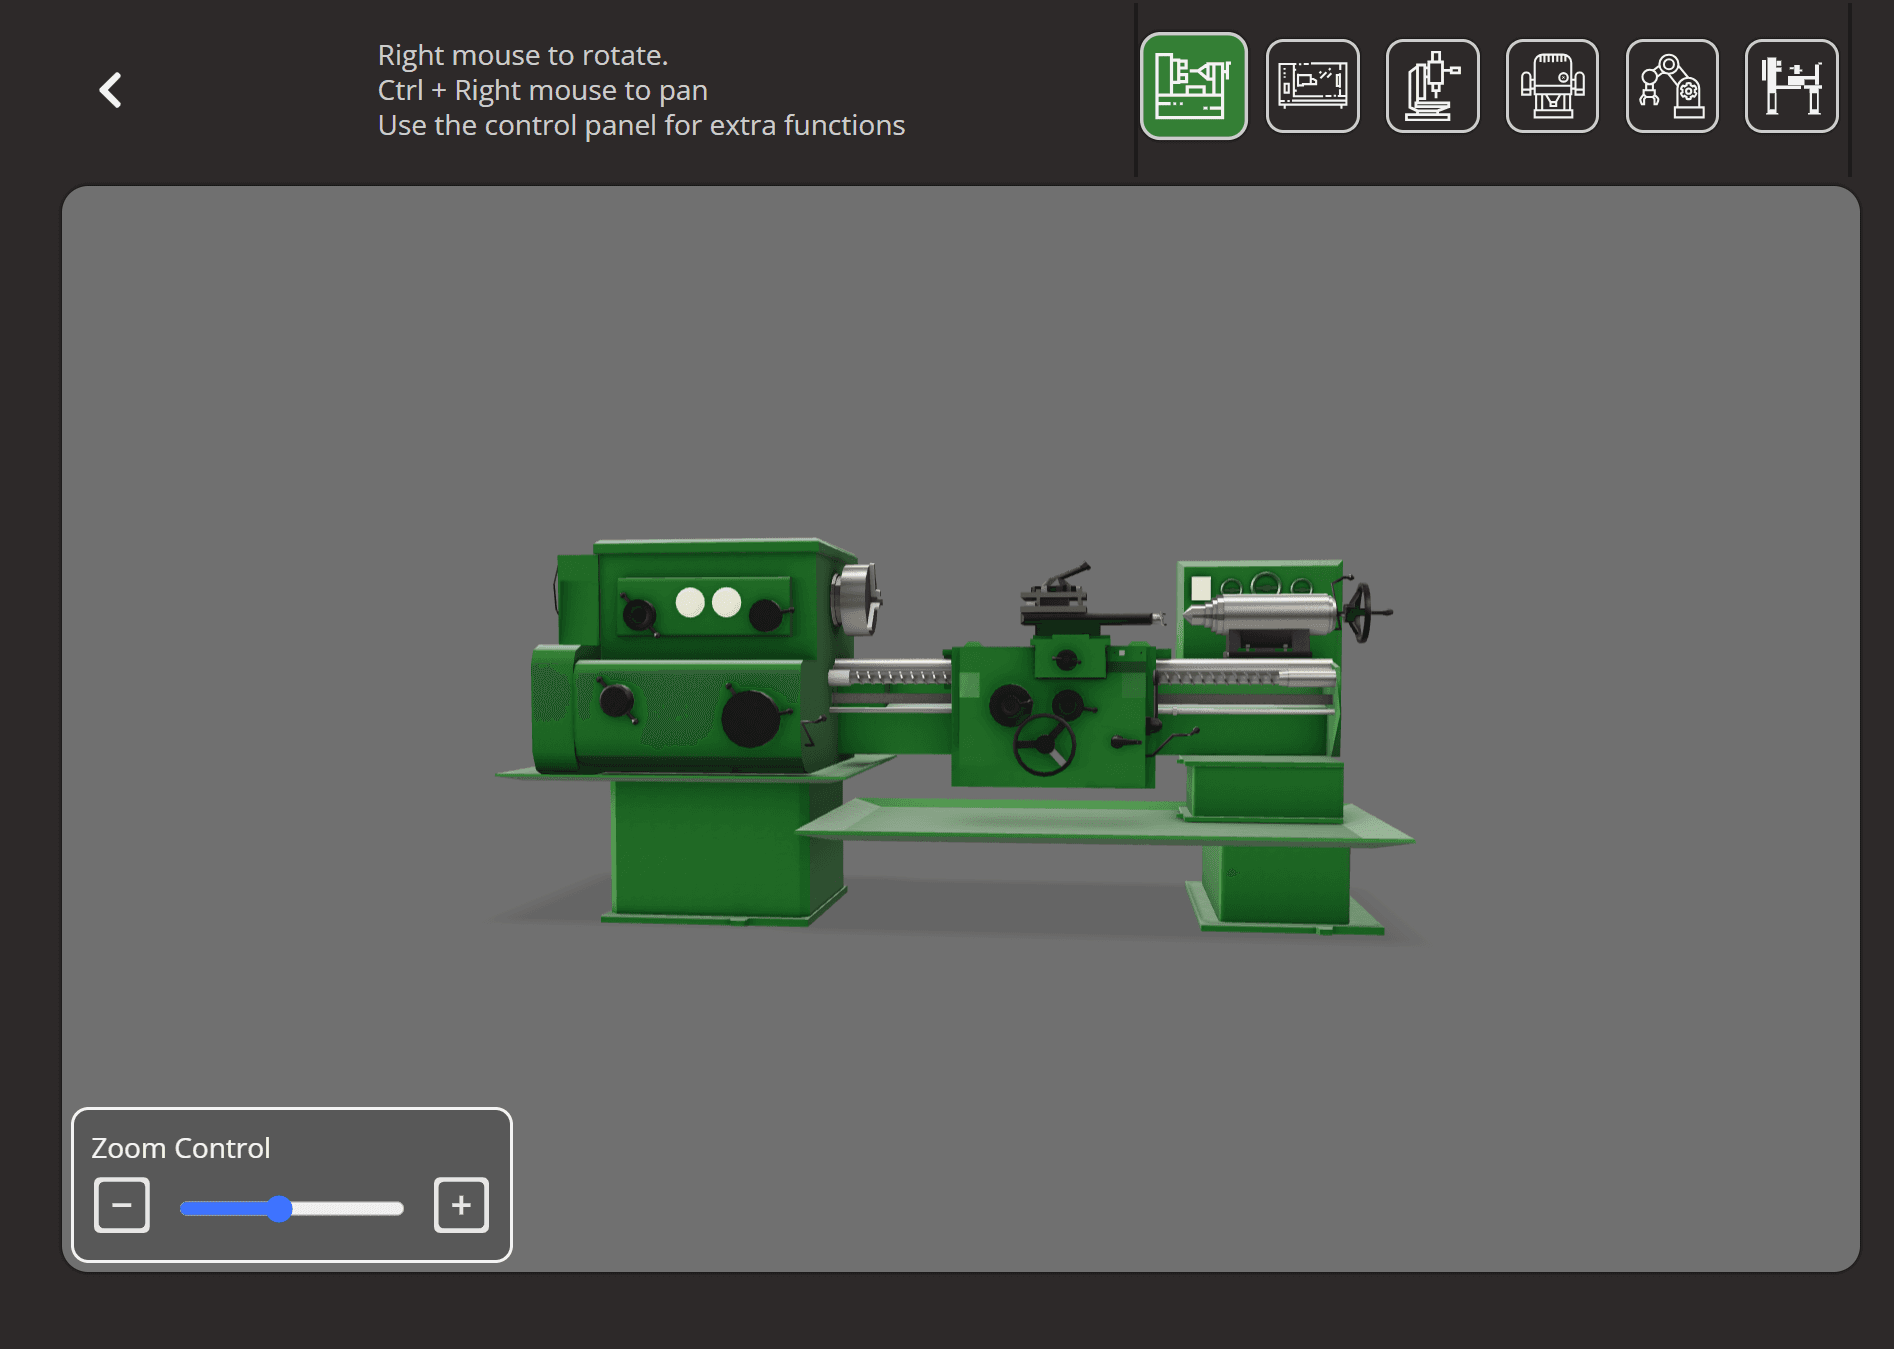Select the plunge router machine icon
The image size is (1894, 1349).
pos(1551,86)
